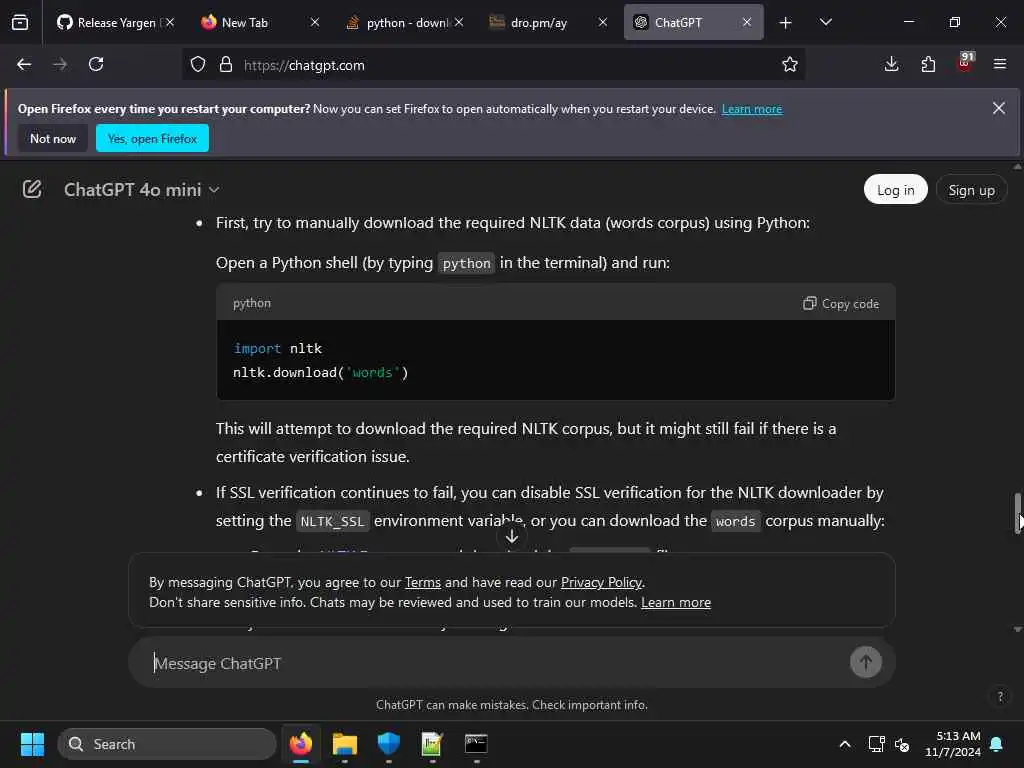Open the notifications bell icon

click(x=997, y=744)
